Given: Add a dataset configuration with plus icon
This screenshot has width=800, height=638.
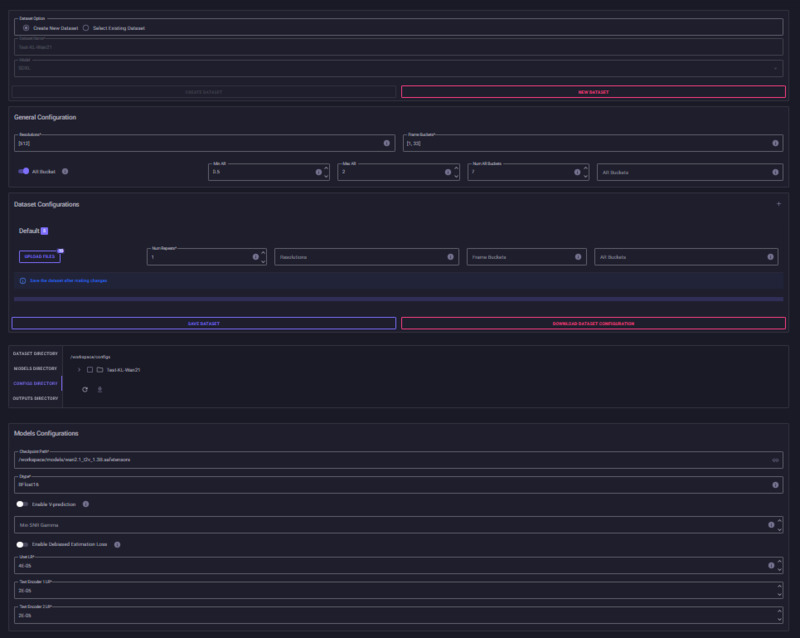Looking at the screenshot, I should (778, 204).
